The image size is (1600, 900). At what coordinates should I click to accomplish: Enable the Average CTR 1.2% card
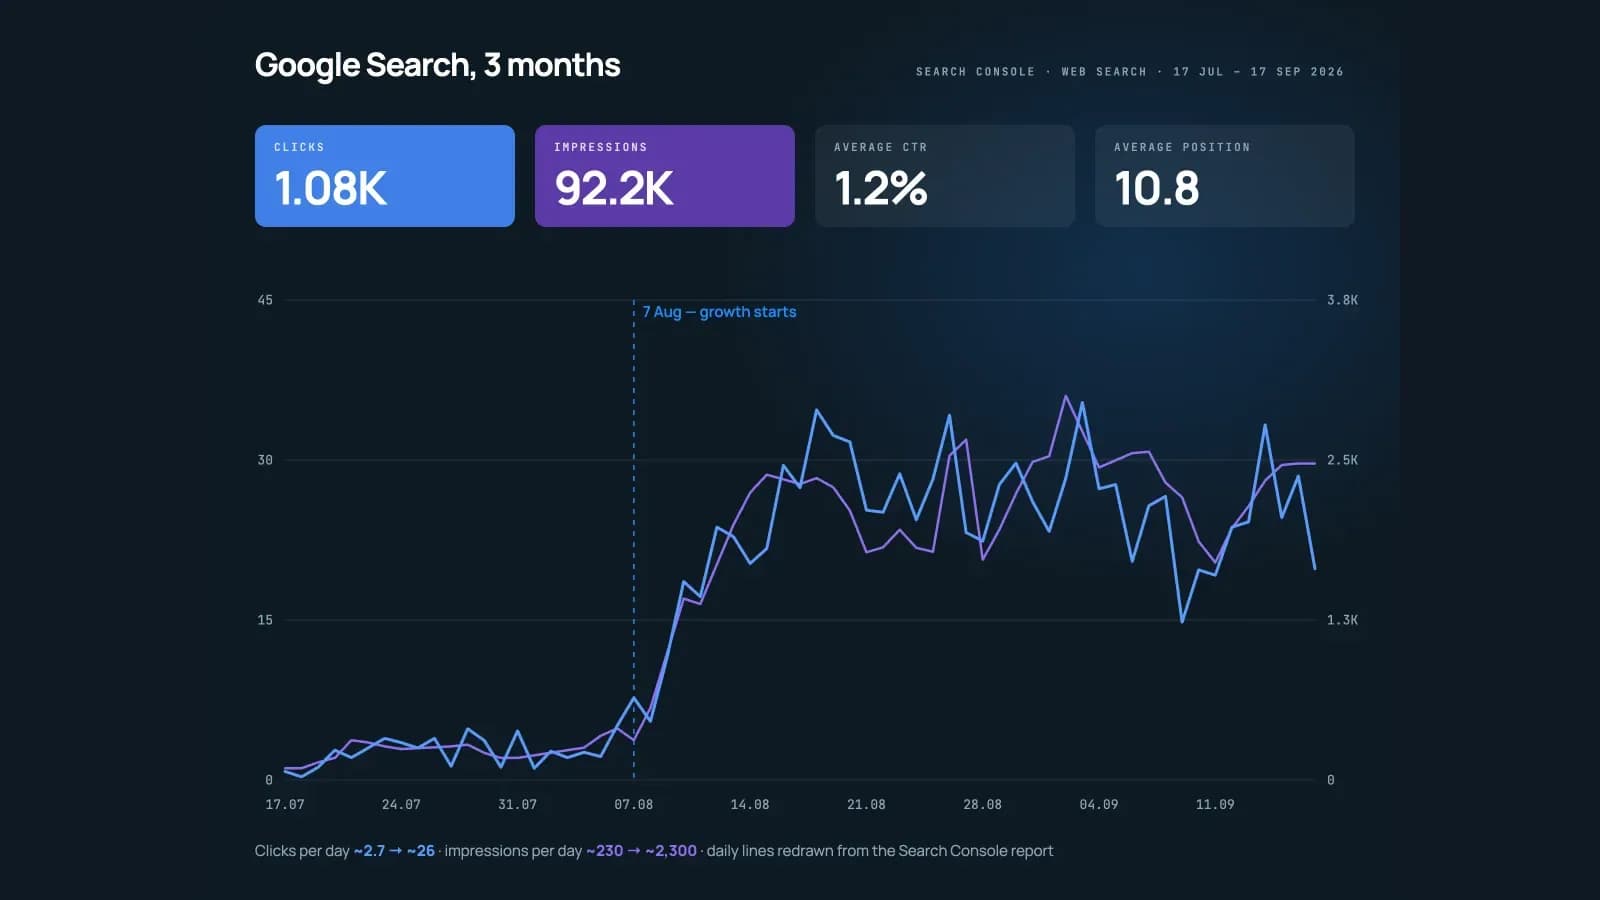[x=945, y=176]
